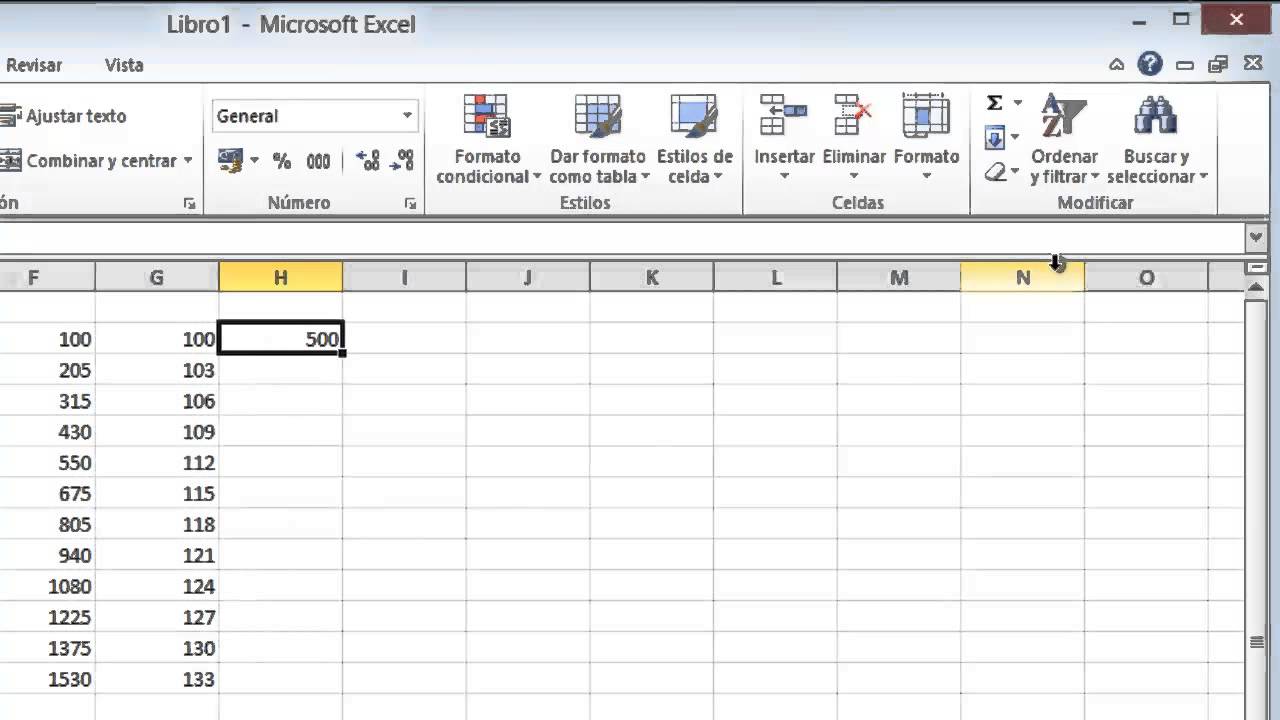Apply percent style format
Viewport: 1280px width, 720px height.
(282, 160)
